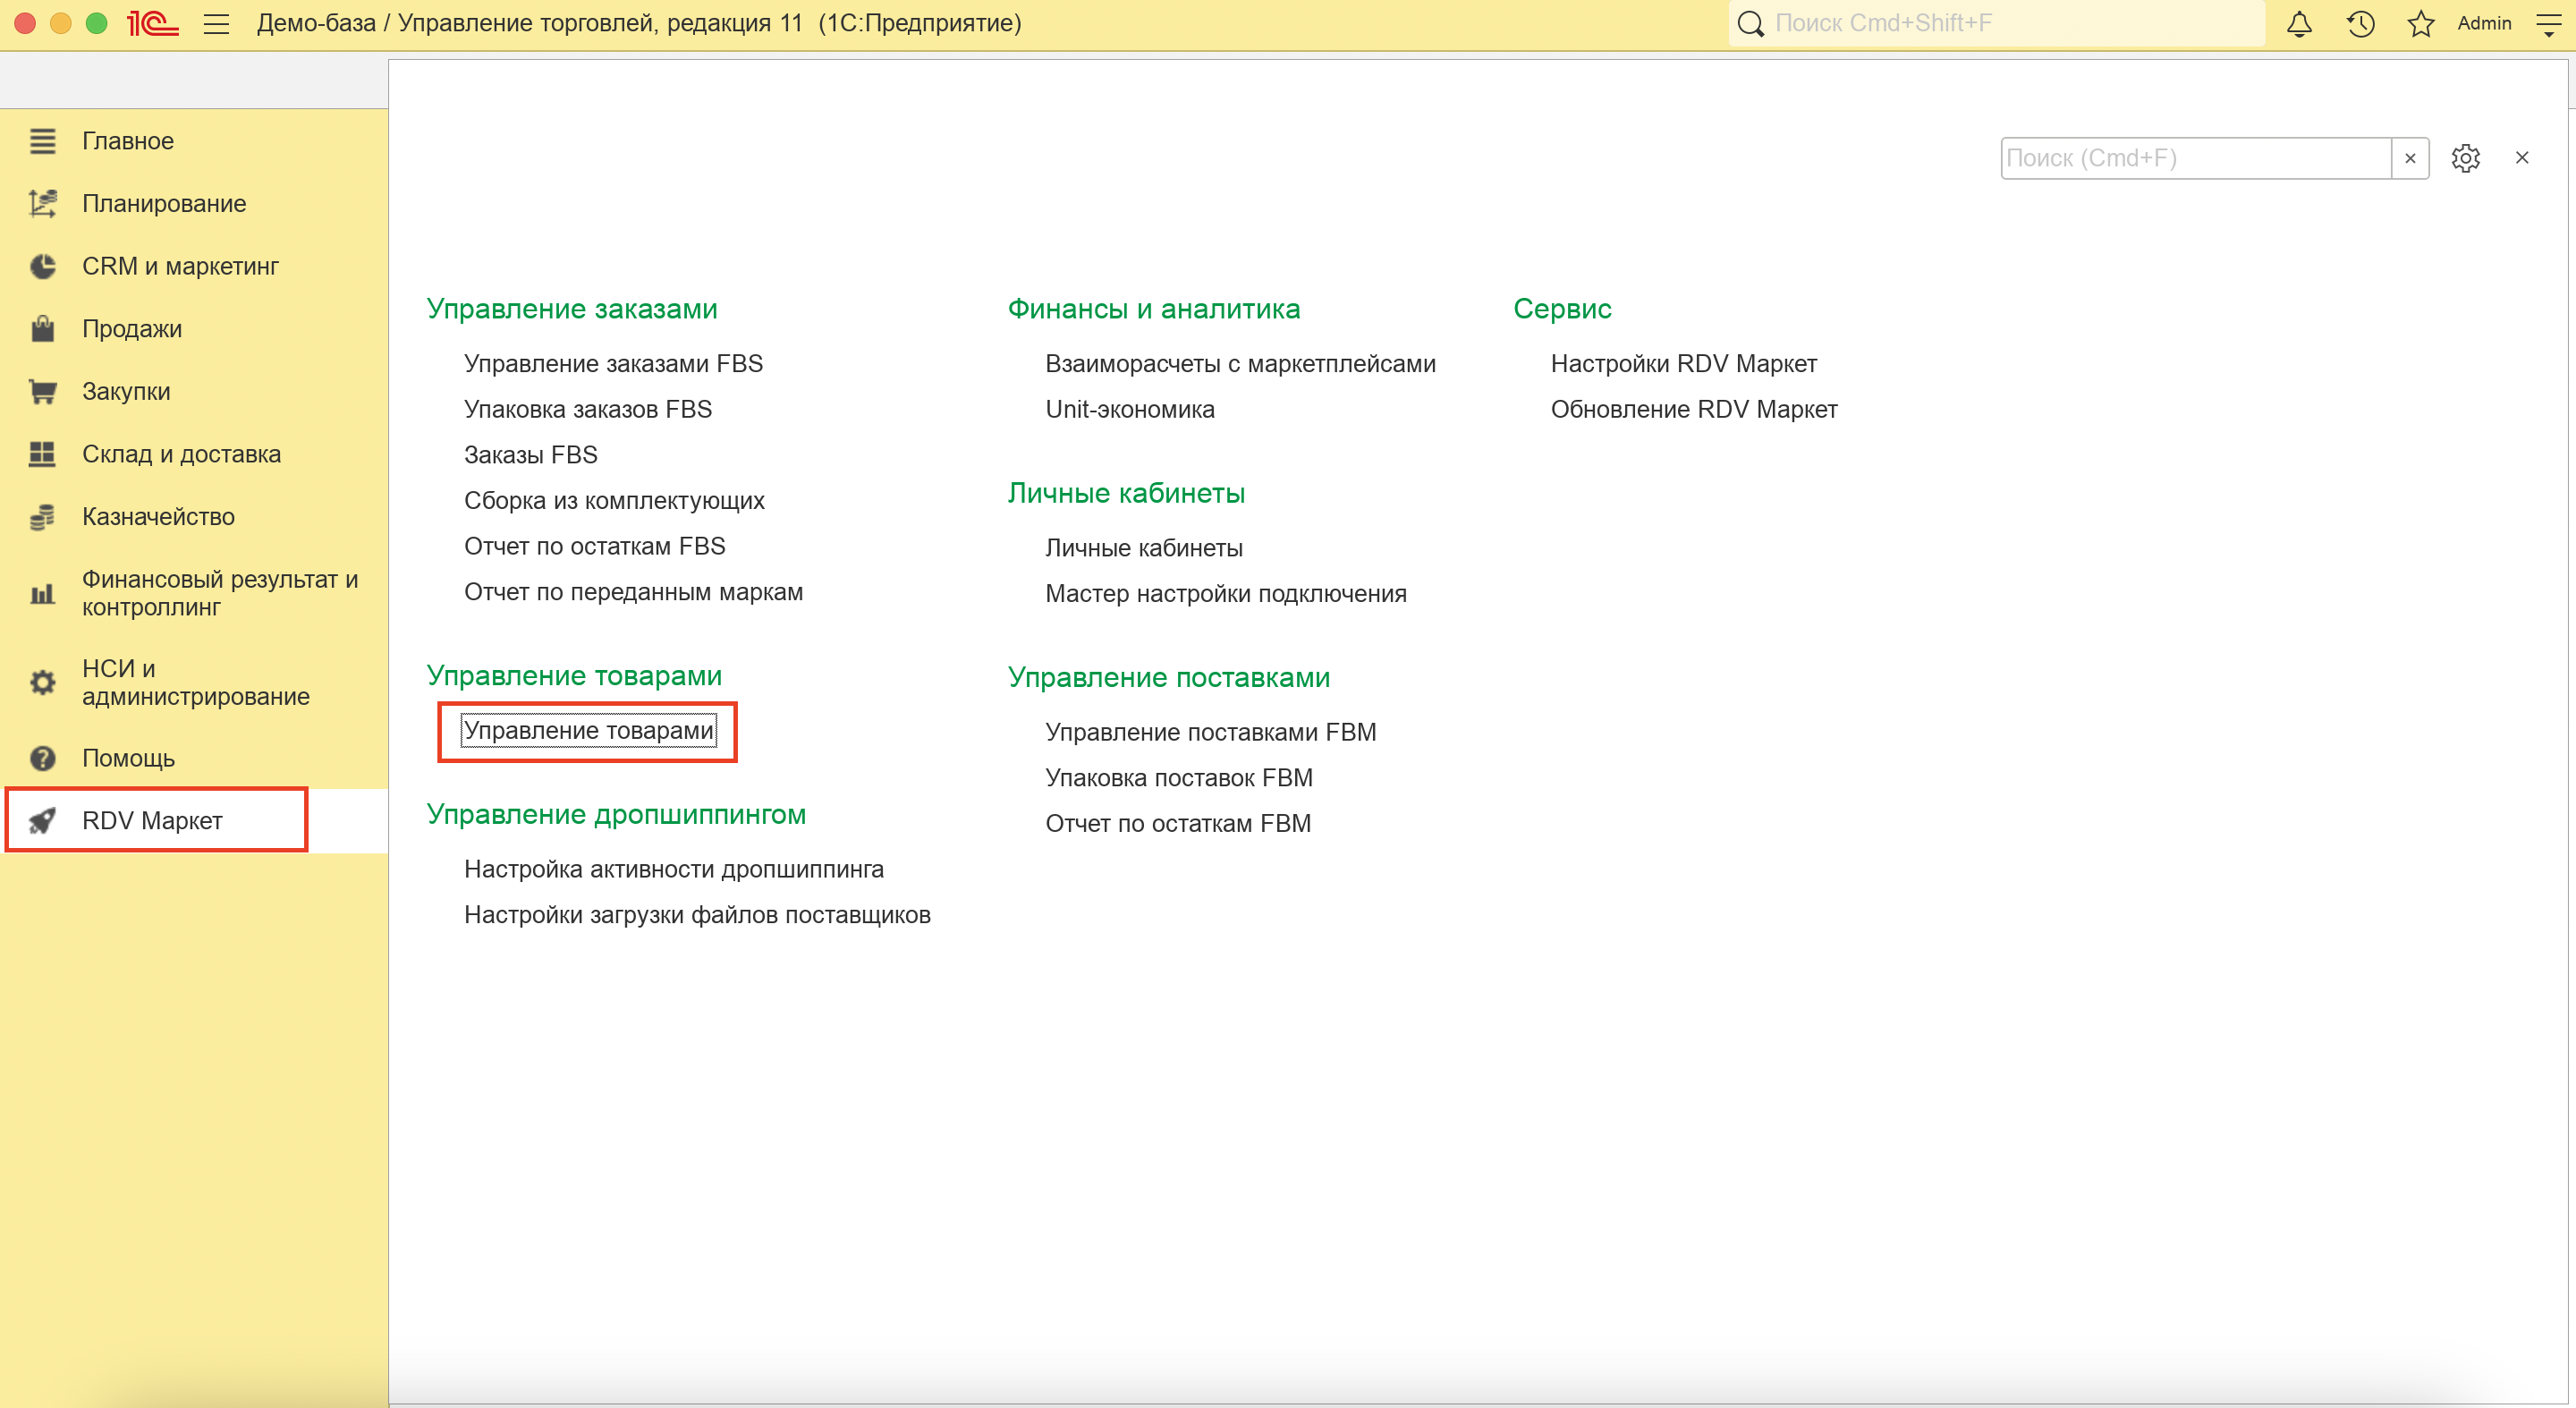Open favorites star icon
Image resolution: width=2576 pixels, height=1408 pixels.
coord(2420,24)
